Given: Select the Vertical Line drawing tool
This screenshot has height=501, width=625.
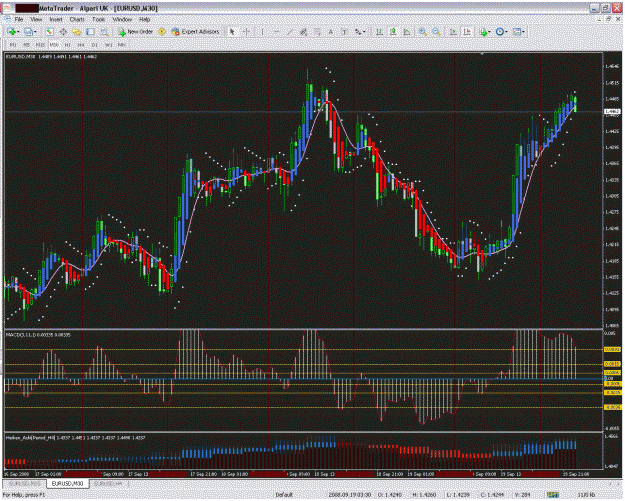Looking at the screenshot, I should coord(262,32).
